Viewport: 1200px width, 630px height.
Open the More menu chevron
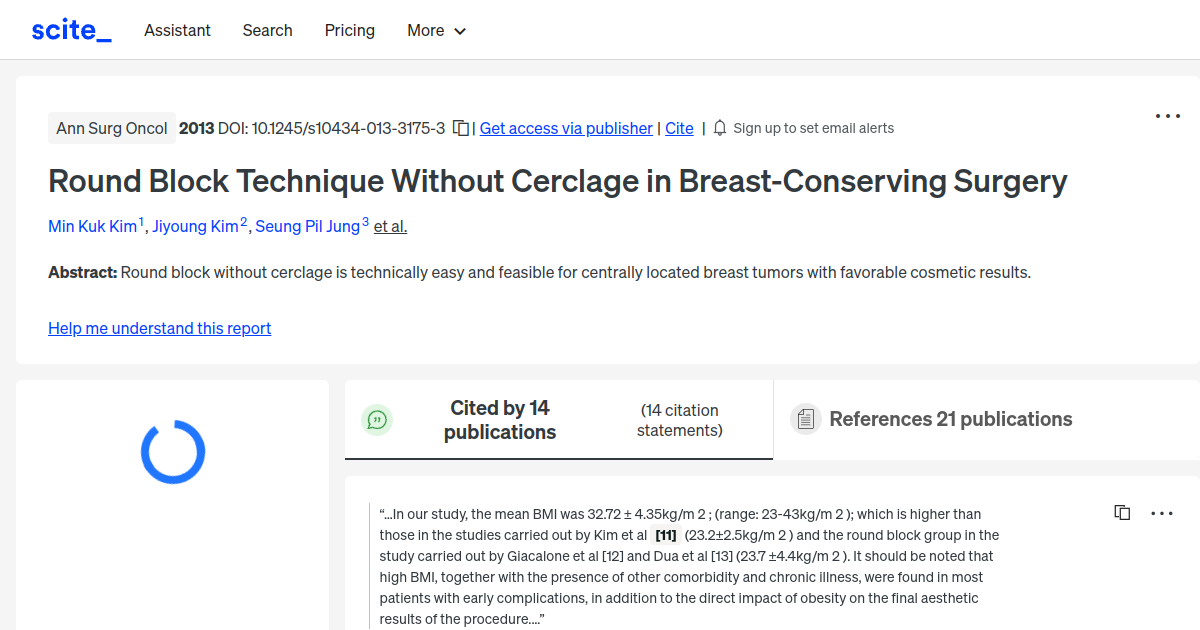pyautogui.click(x=461, y=31)
